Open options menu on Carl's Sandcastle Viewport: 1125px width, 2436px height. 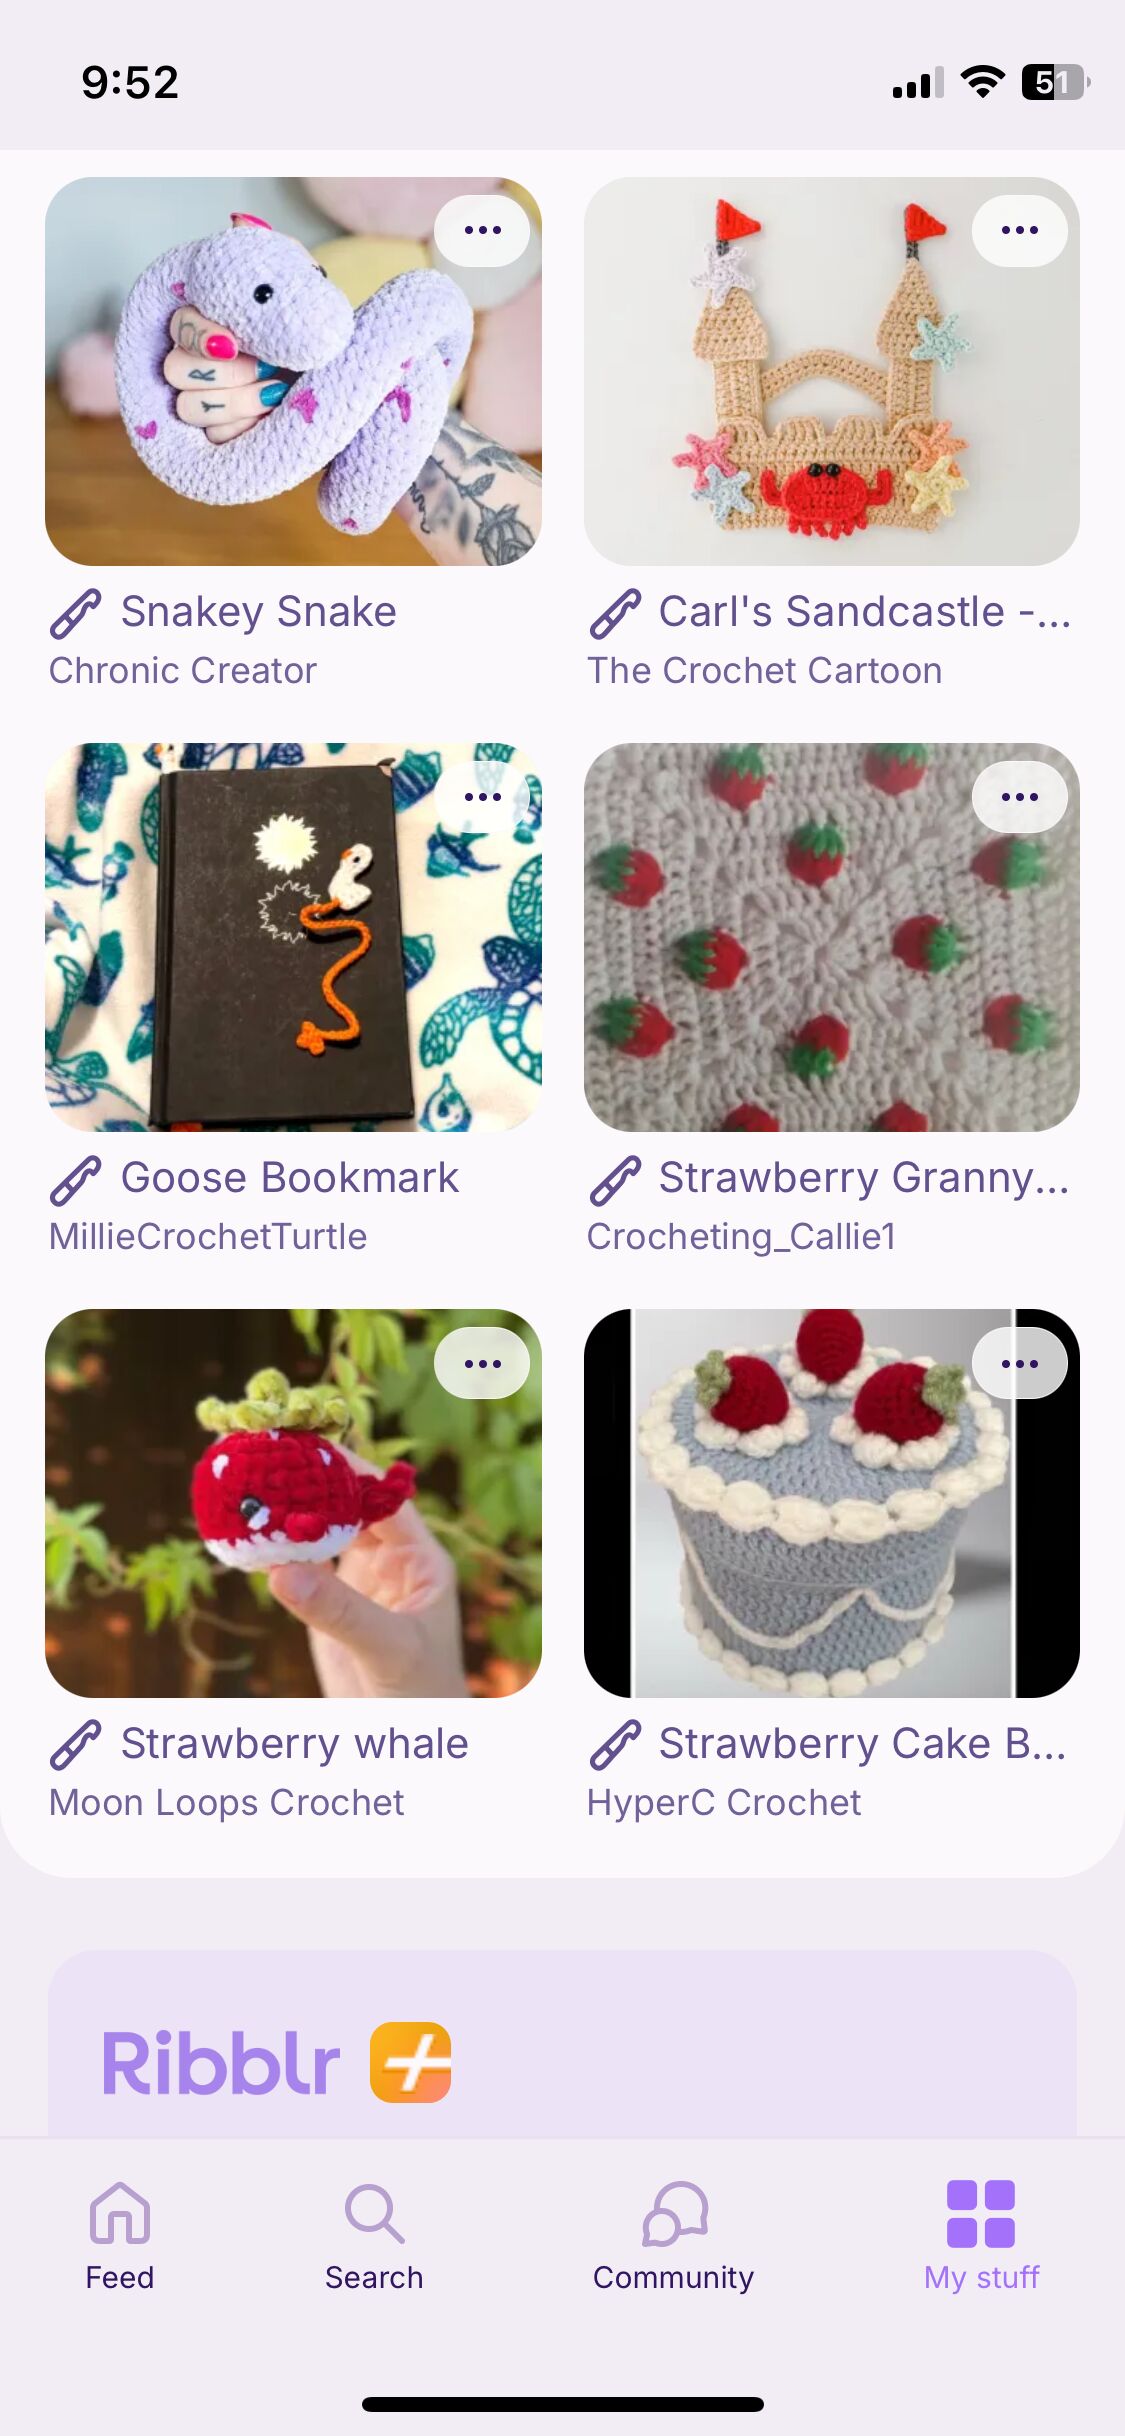pyautogui.click(x=1020, y=230)
